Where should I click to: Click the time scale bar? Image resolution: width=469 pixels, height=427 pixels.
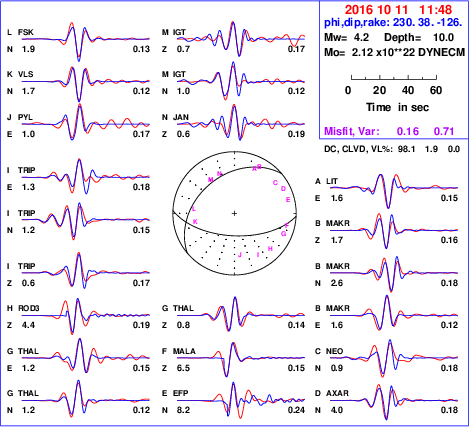tap(394, 78)
